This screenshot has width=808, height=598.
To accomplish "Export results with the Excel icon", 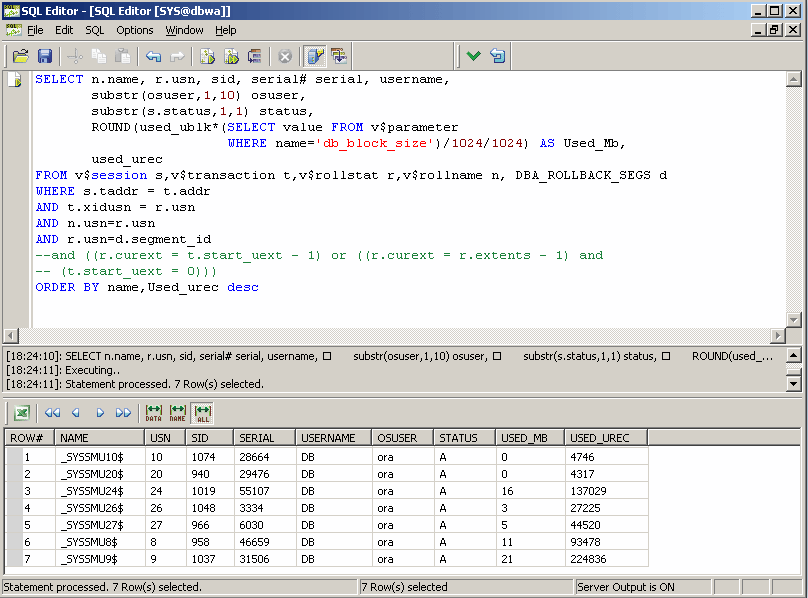I will point(21,412).
